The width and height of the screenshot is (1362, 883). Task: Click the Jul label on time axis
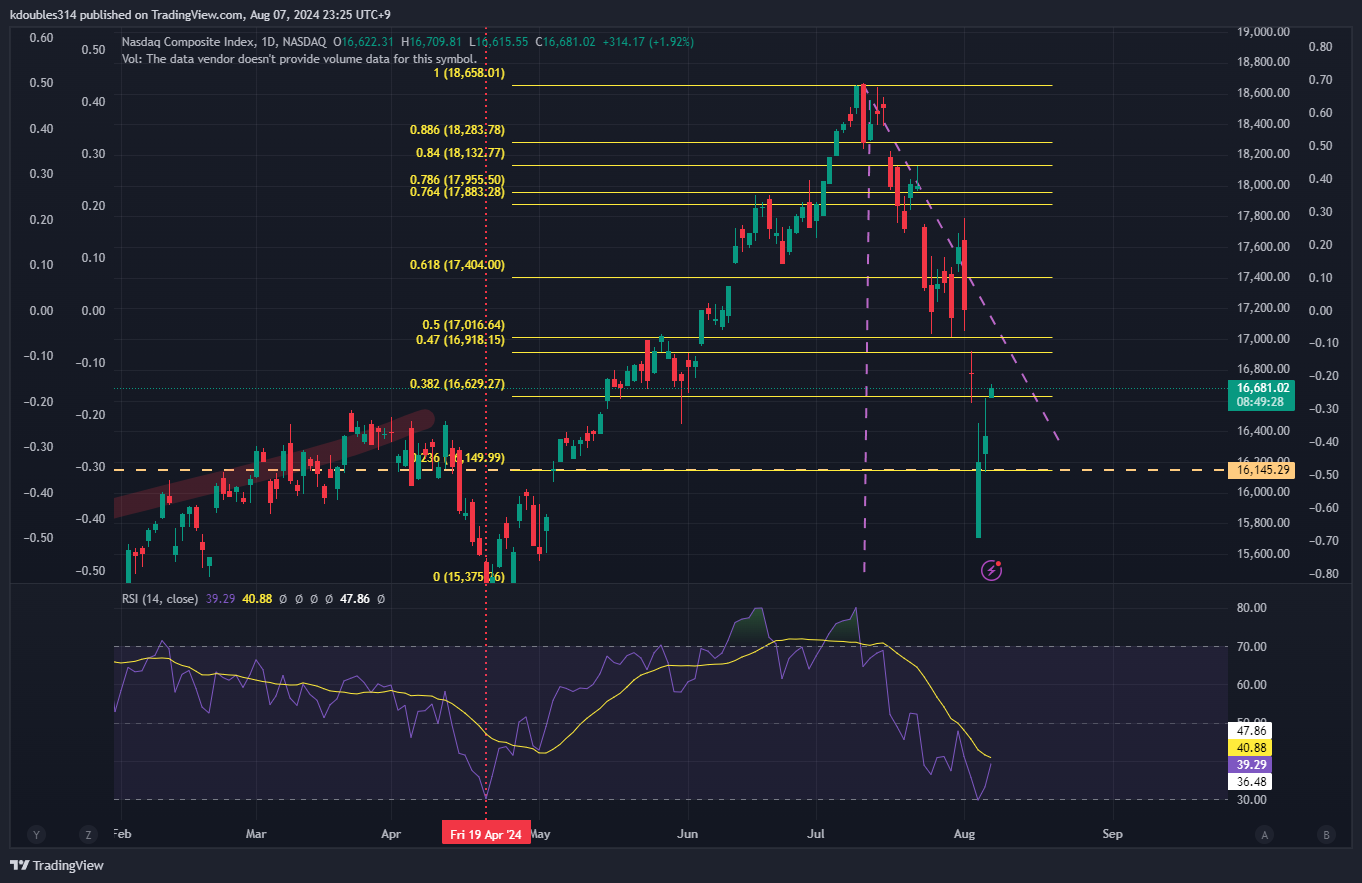click(816, 834)
